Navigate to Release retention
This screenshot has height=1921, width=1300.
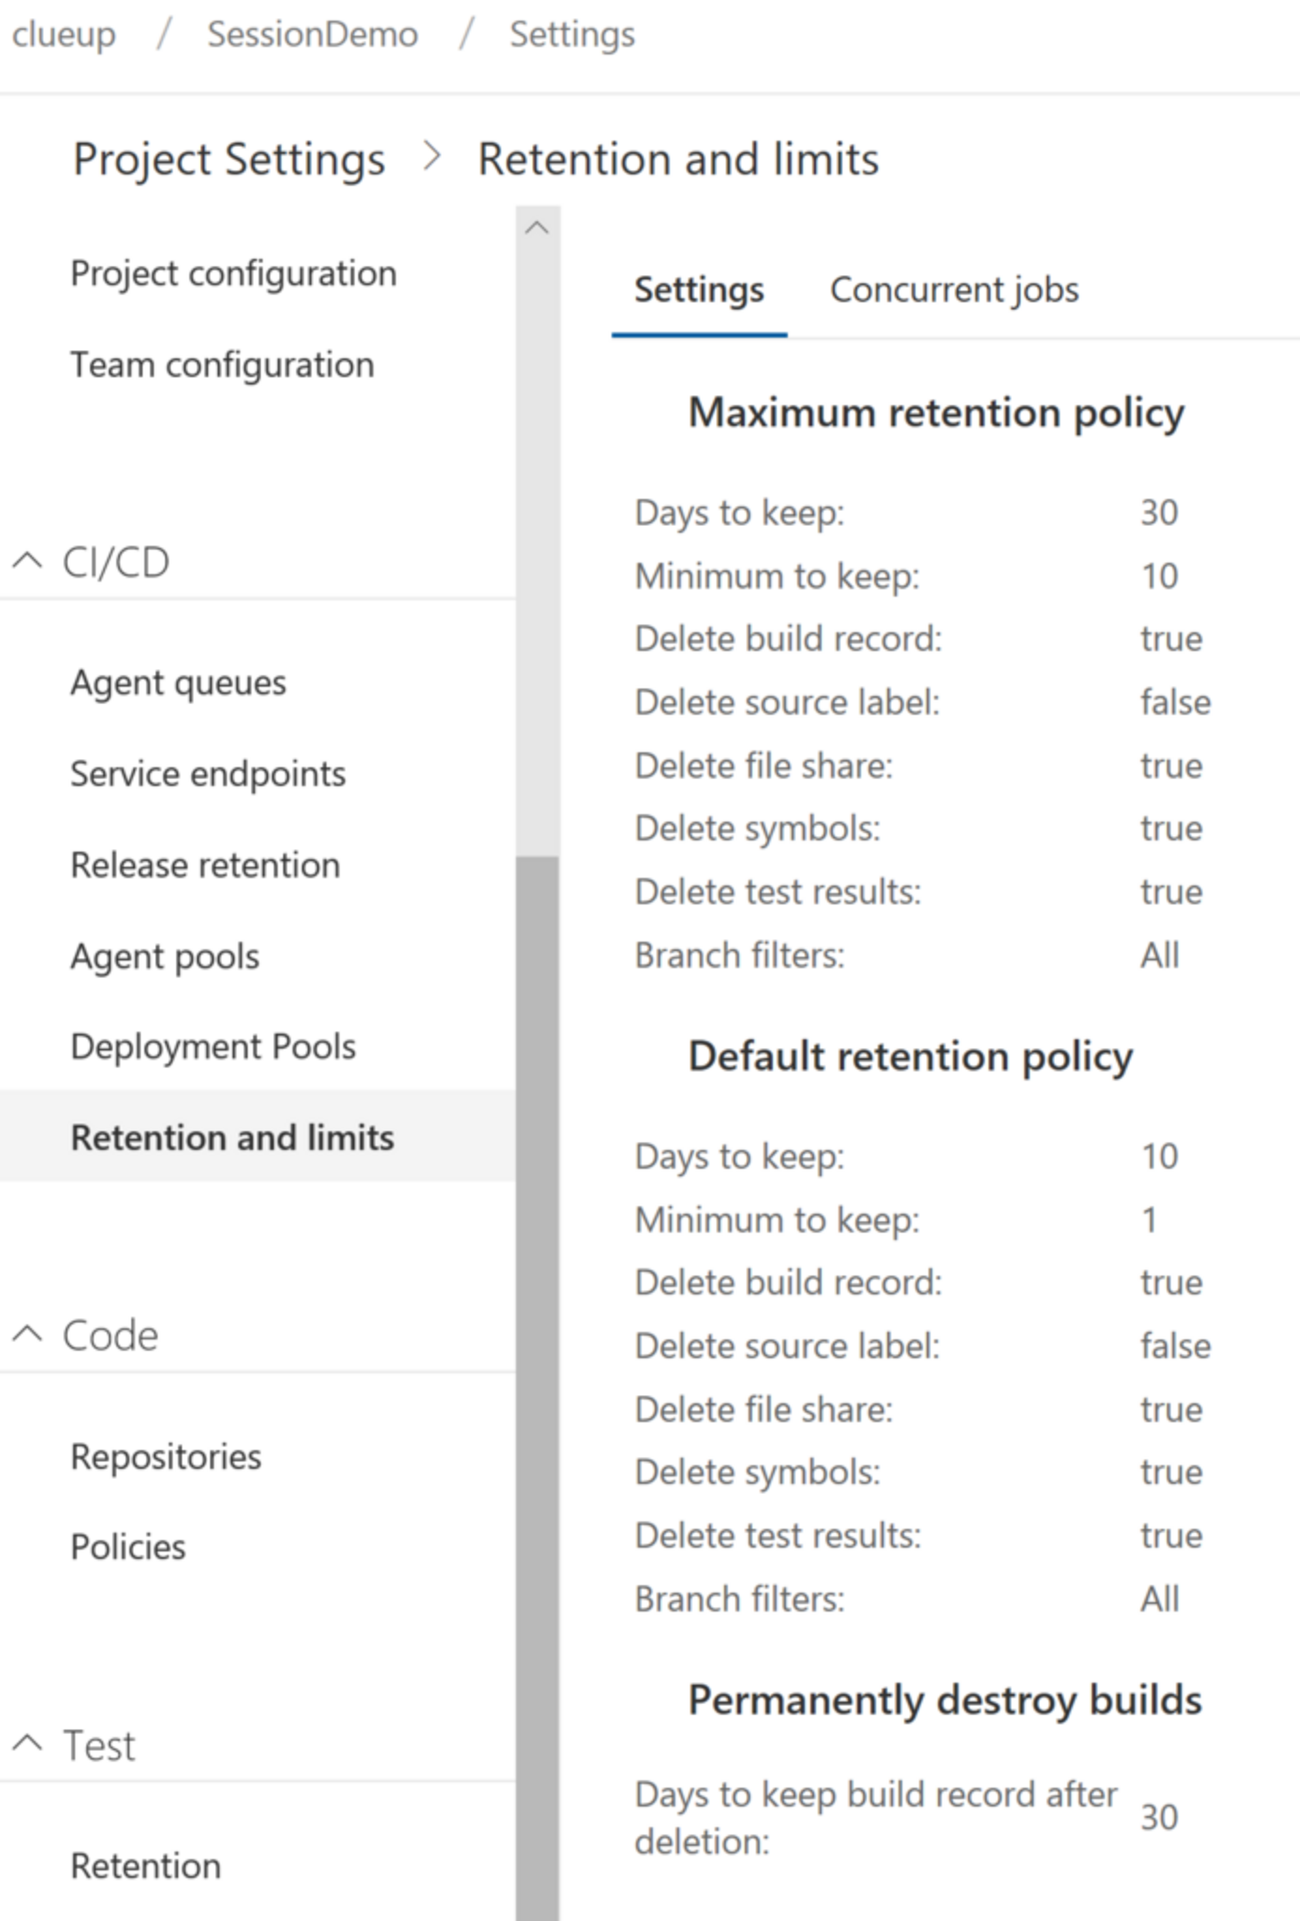(x=205, y=865)
